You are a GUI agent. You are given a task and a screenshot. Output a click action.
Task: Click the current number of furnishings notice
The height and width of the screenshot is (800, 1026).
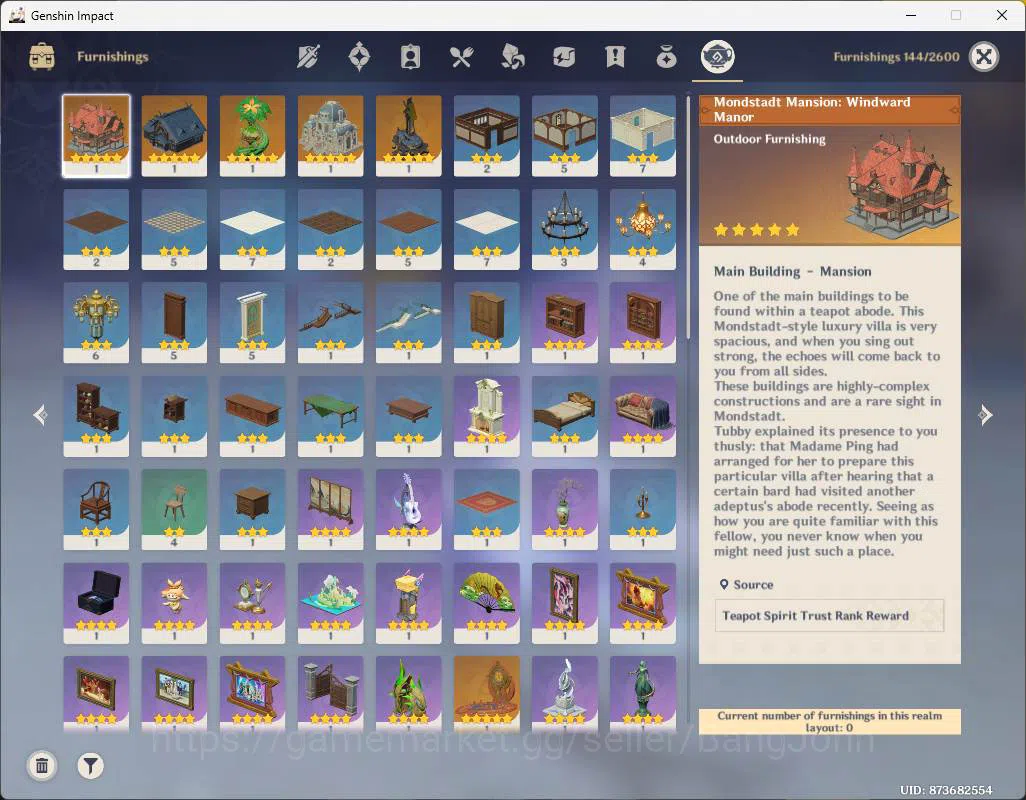(x=830, y=722)
